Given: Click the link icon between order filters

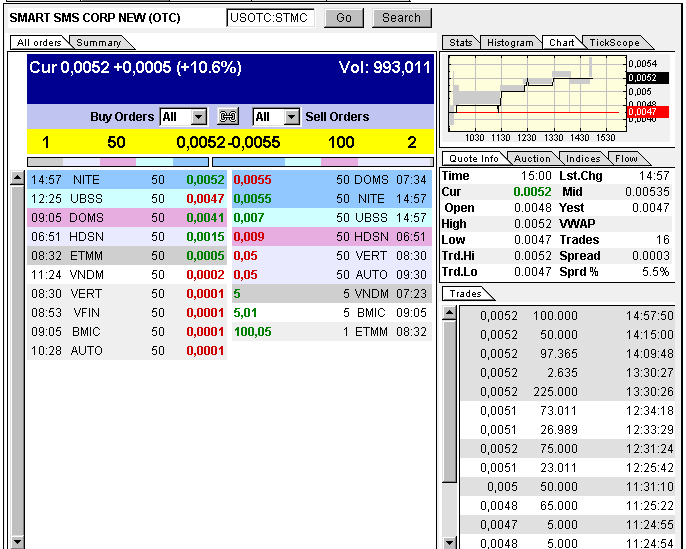Looking at the screenshot, I should coord(229,117).
